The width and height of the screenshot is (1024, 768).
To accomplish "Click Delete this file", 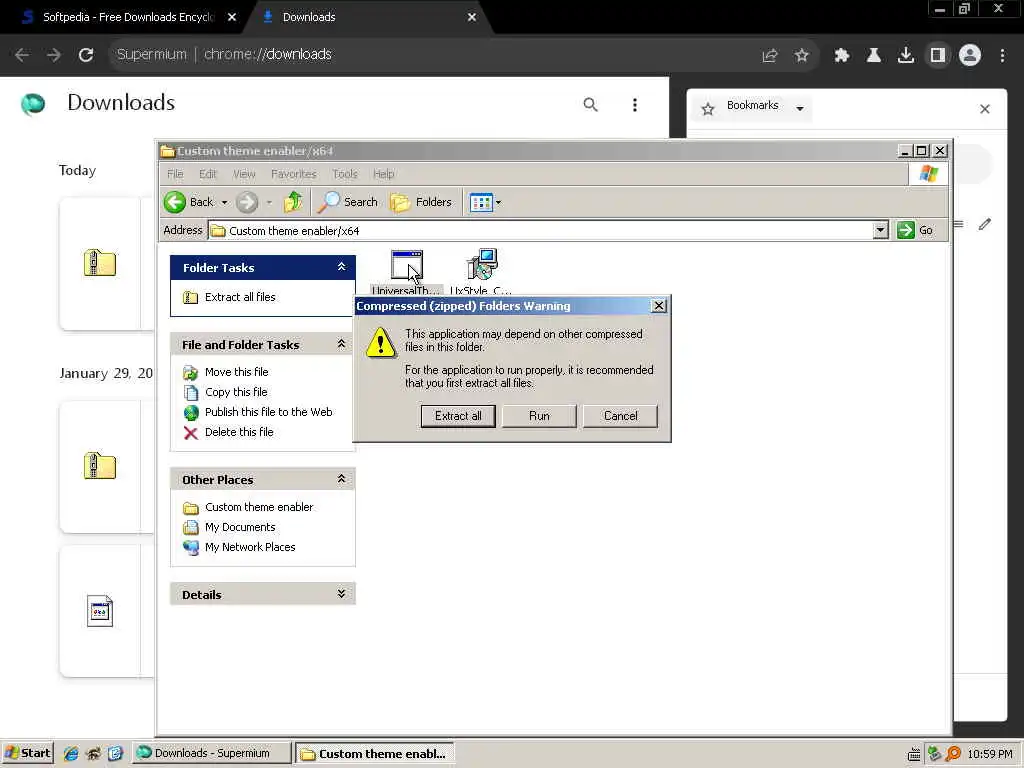I will pos(239,432).
